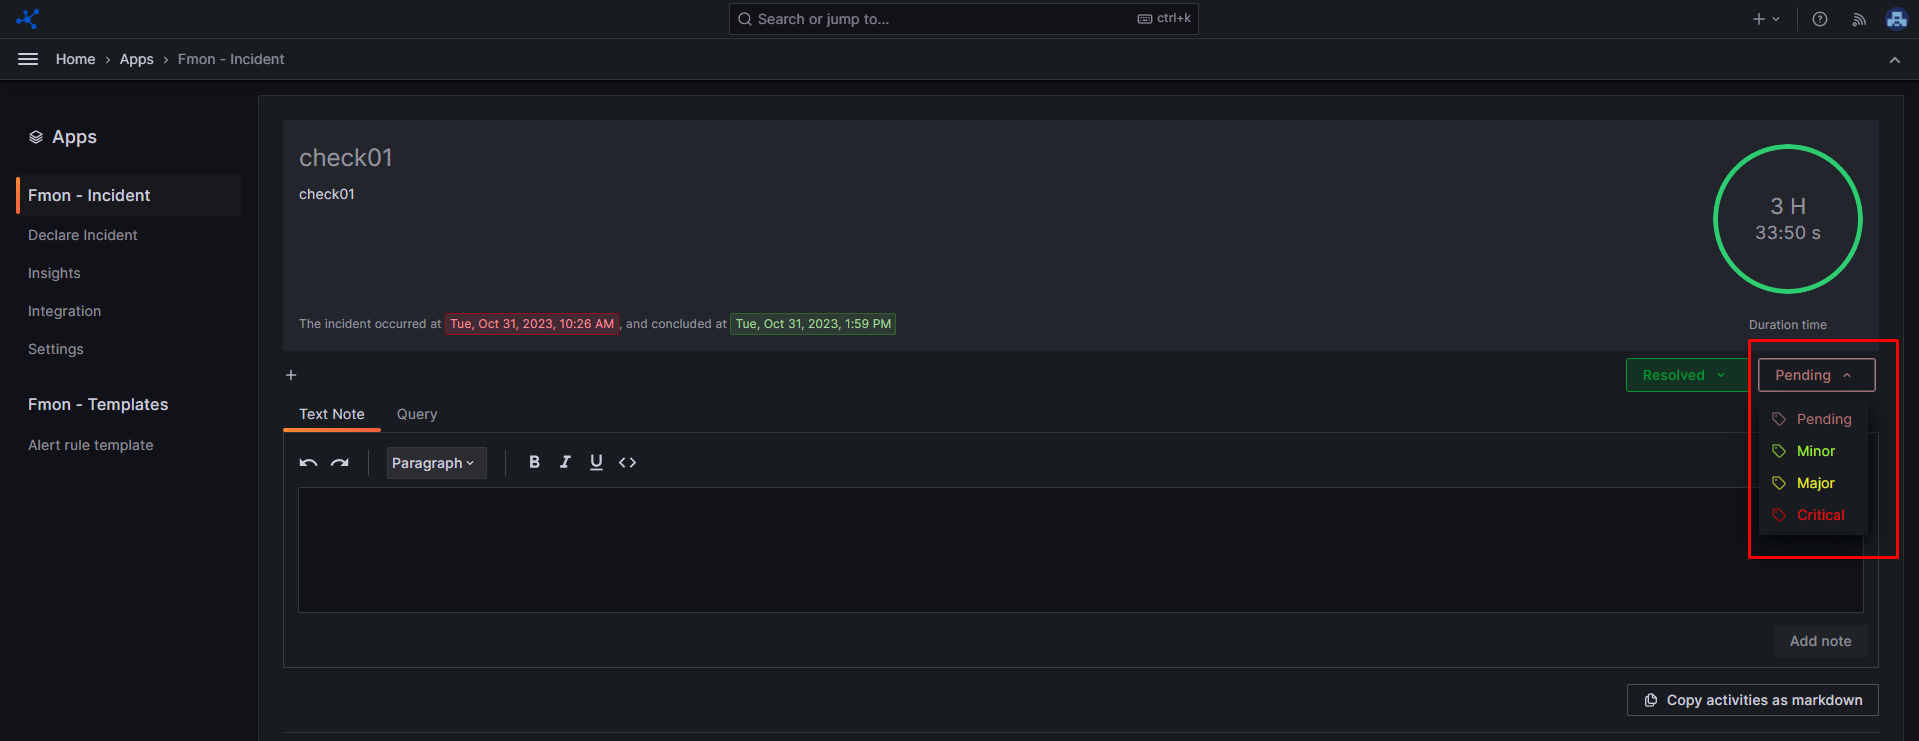Insert code block using code icon
The width and height of the screenshot is (1919, 741).
click(627, 462)
